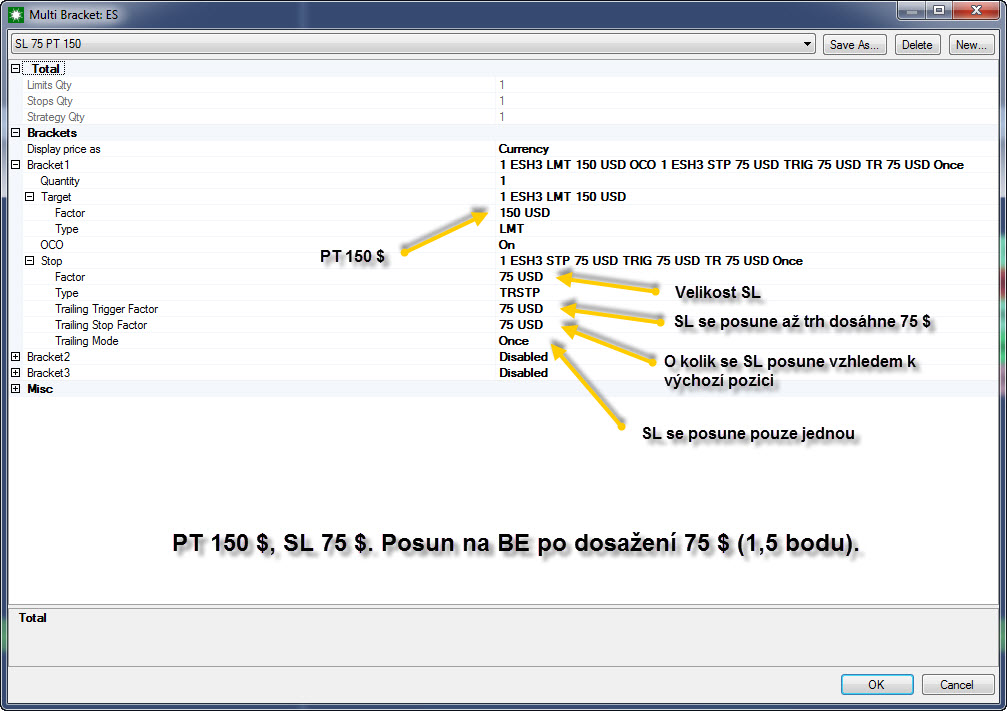Collapse the Brackets section
The width and height of the screenshot is (1007, 711).
15,132
